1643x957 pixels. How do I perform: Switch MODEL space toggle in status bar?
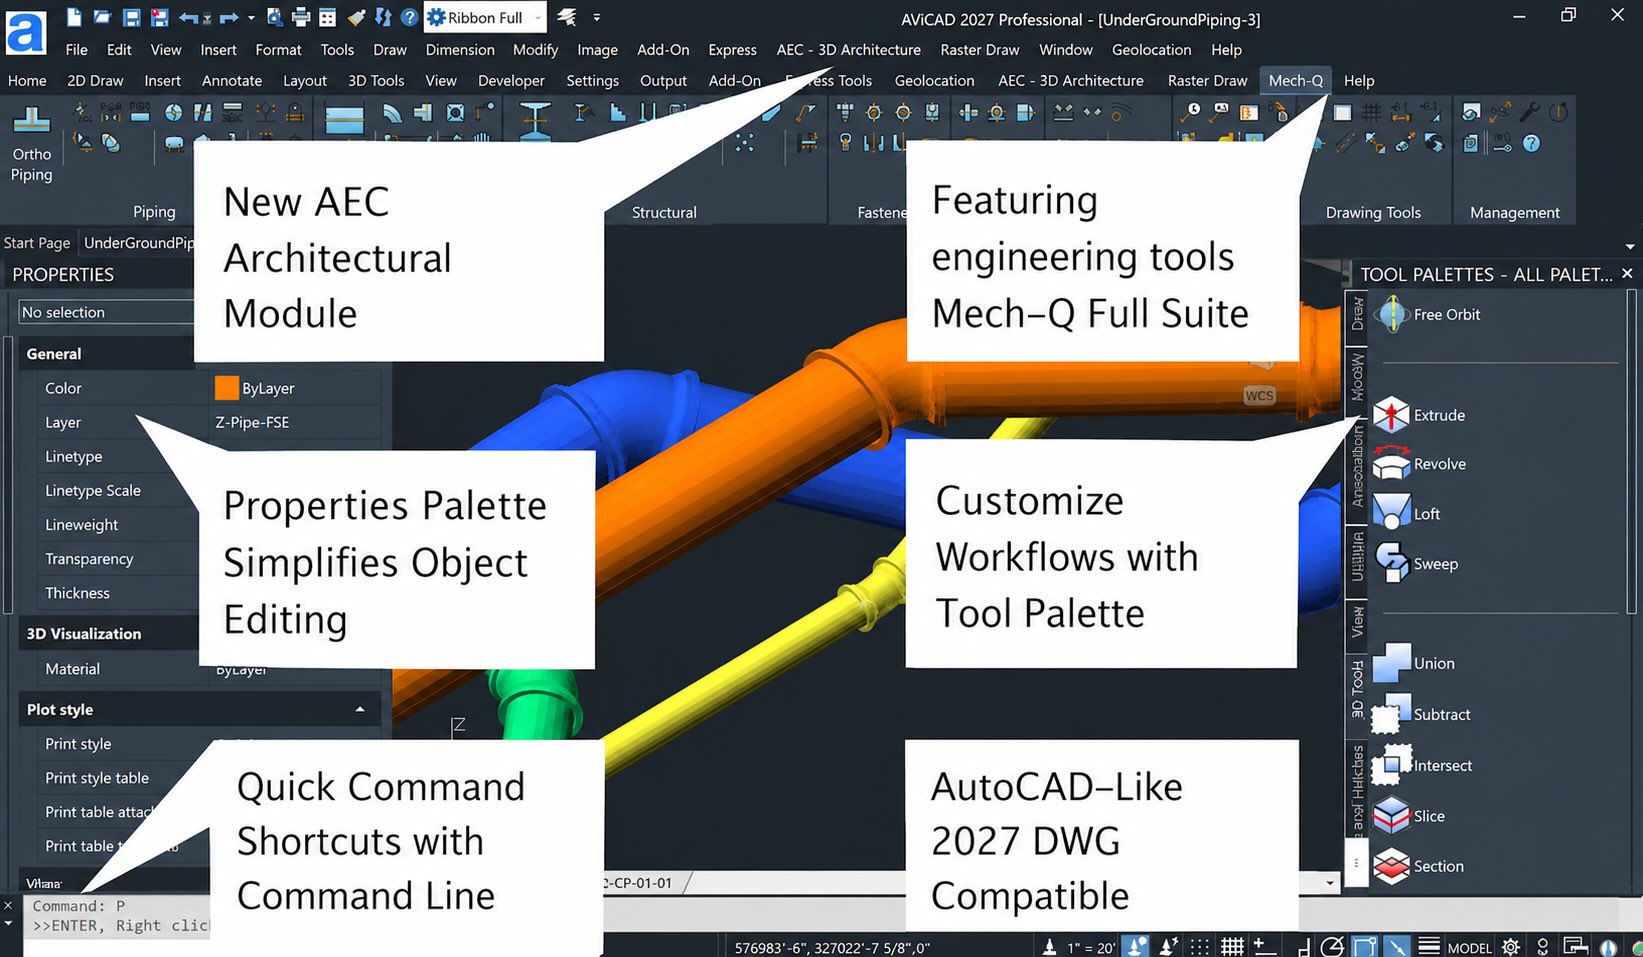click(1470, 947)
